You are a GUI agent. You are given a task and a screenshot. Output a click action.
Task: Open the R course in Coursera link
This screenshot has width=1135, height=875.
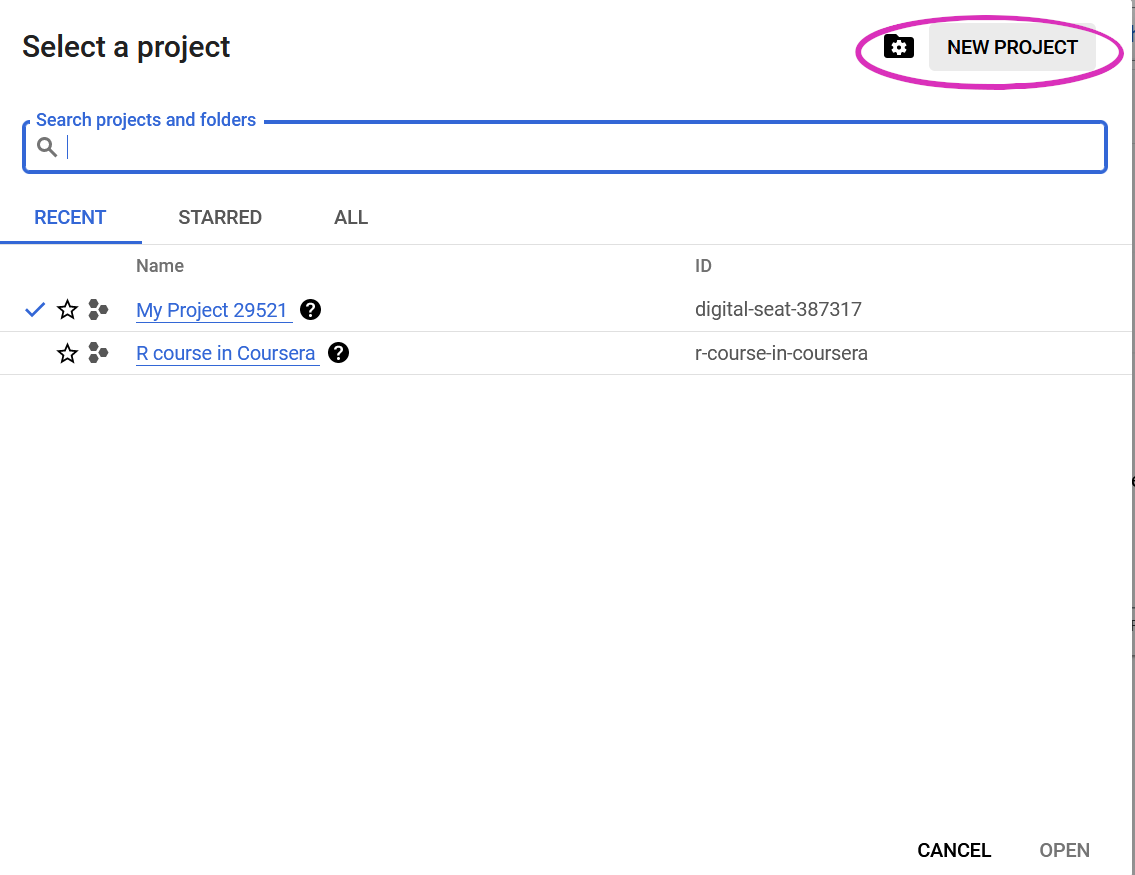[226, 353]
